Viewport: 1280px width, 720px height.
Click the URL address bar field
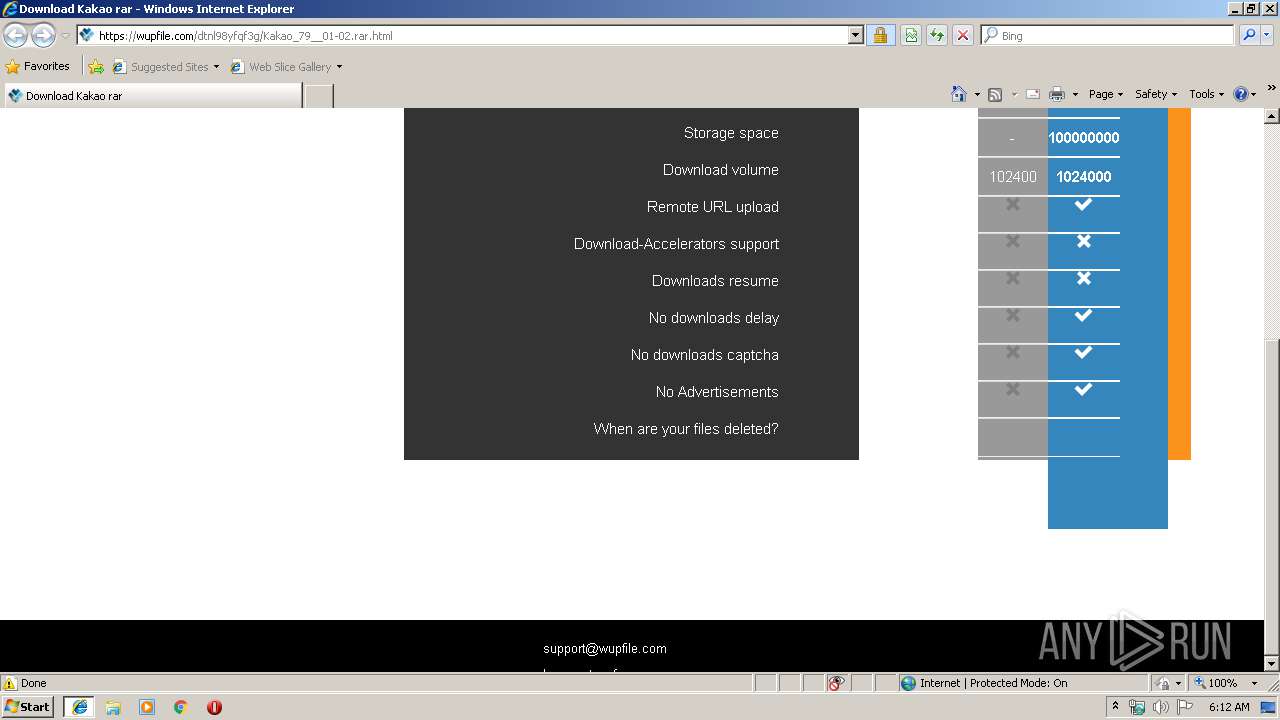[x=463, y=35]
